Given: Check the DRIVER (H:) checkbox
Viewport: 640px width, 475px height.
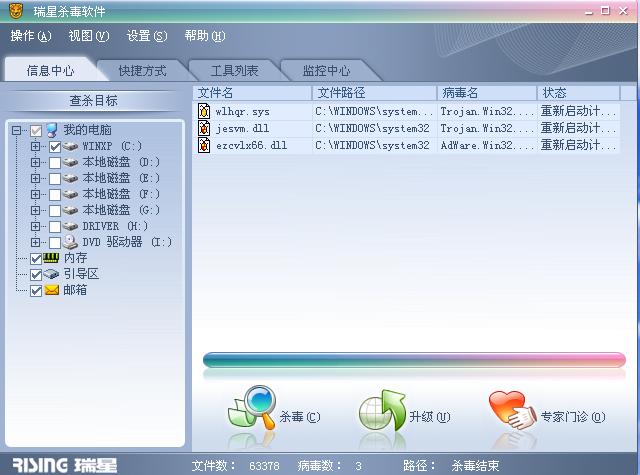Looking at the screenshot, I should point(55,226).
